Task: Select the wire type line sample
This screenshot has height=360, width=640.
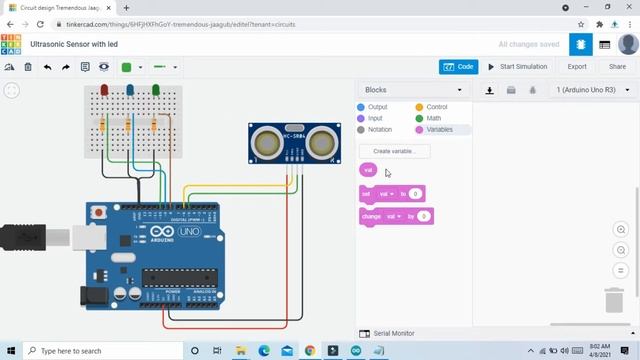Action: click(160, 67)
